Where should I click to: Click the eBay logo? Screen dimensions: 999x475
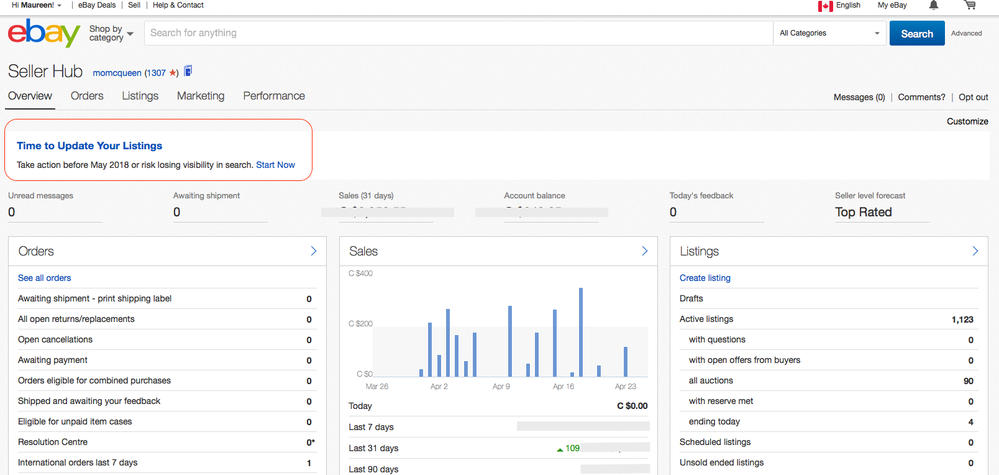point(43,34)
